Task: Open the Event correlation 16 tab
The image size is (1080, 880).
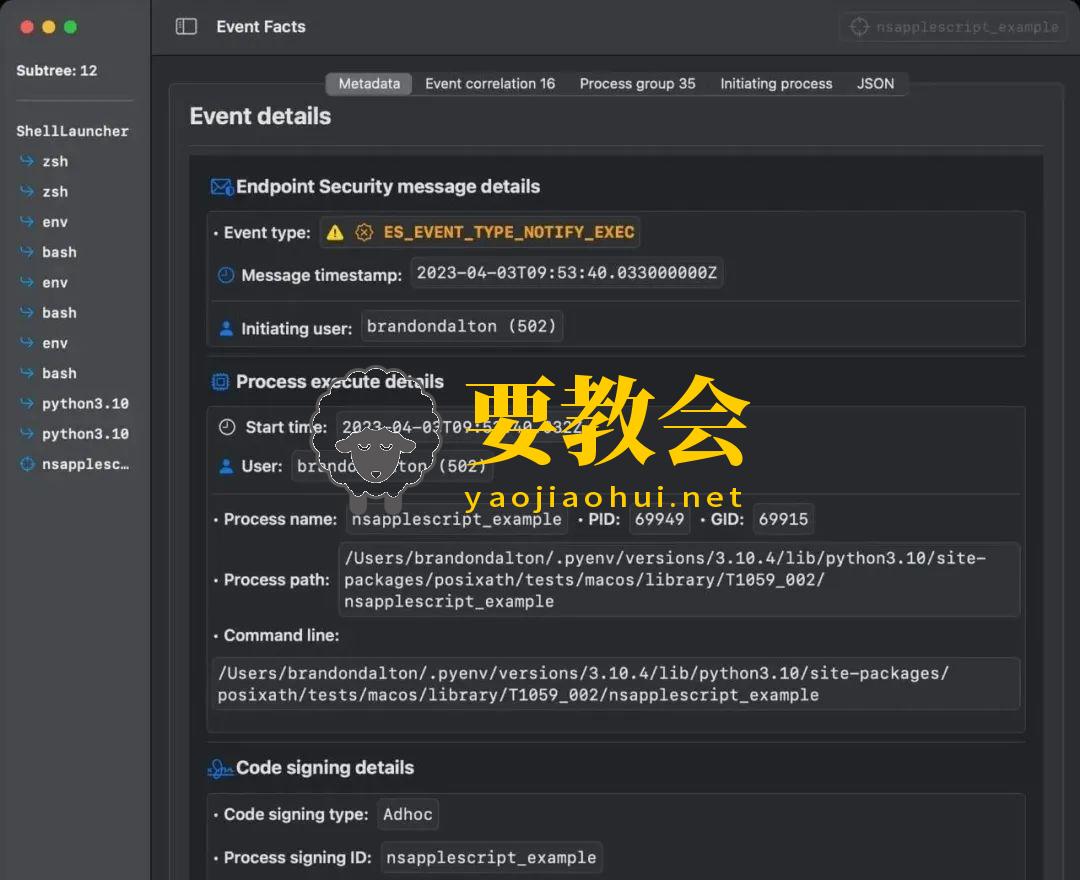Action: 490,84
